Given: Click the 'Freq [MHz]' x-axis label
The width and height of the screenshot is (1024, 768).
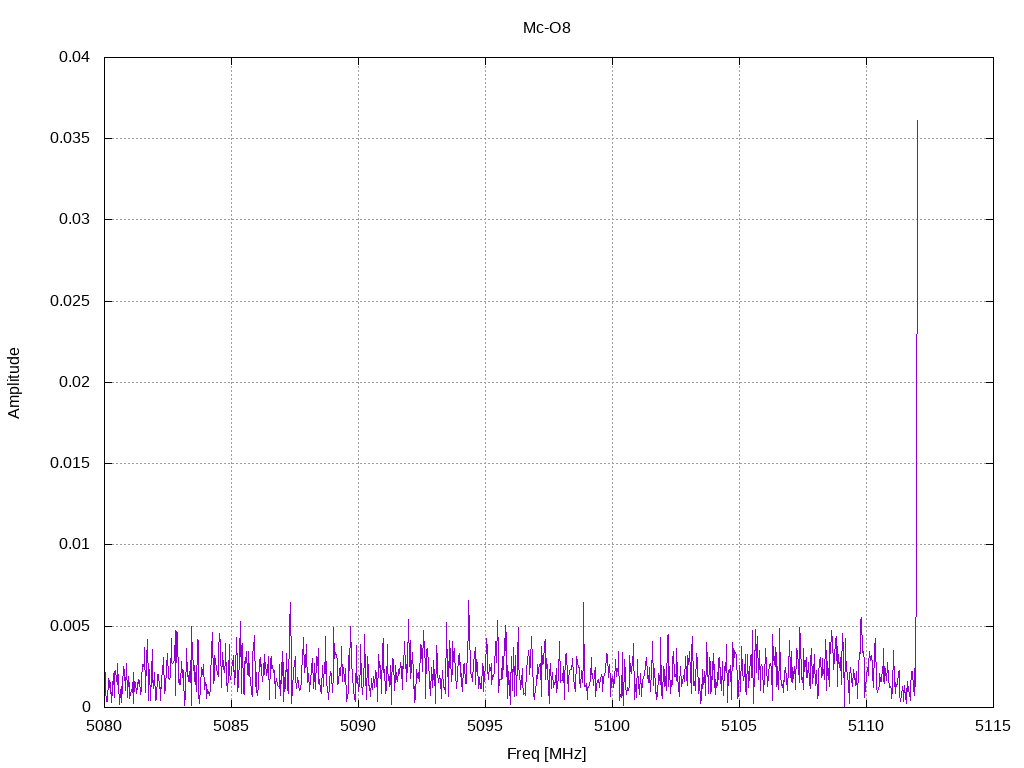Looking at the screenshot, I should [547, 753].
